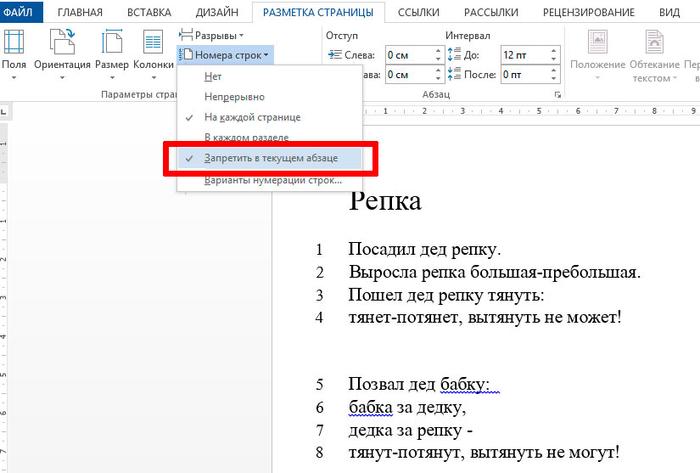
Task: Select 'На каждой странице' numbering option
Action: click(252, 117)
